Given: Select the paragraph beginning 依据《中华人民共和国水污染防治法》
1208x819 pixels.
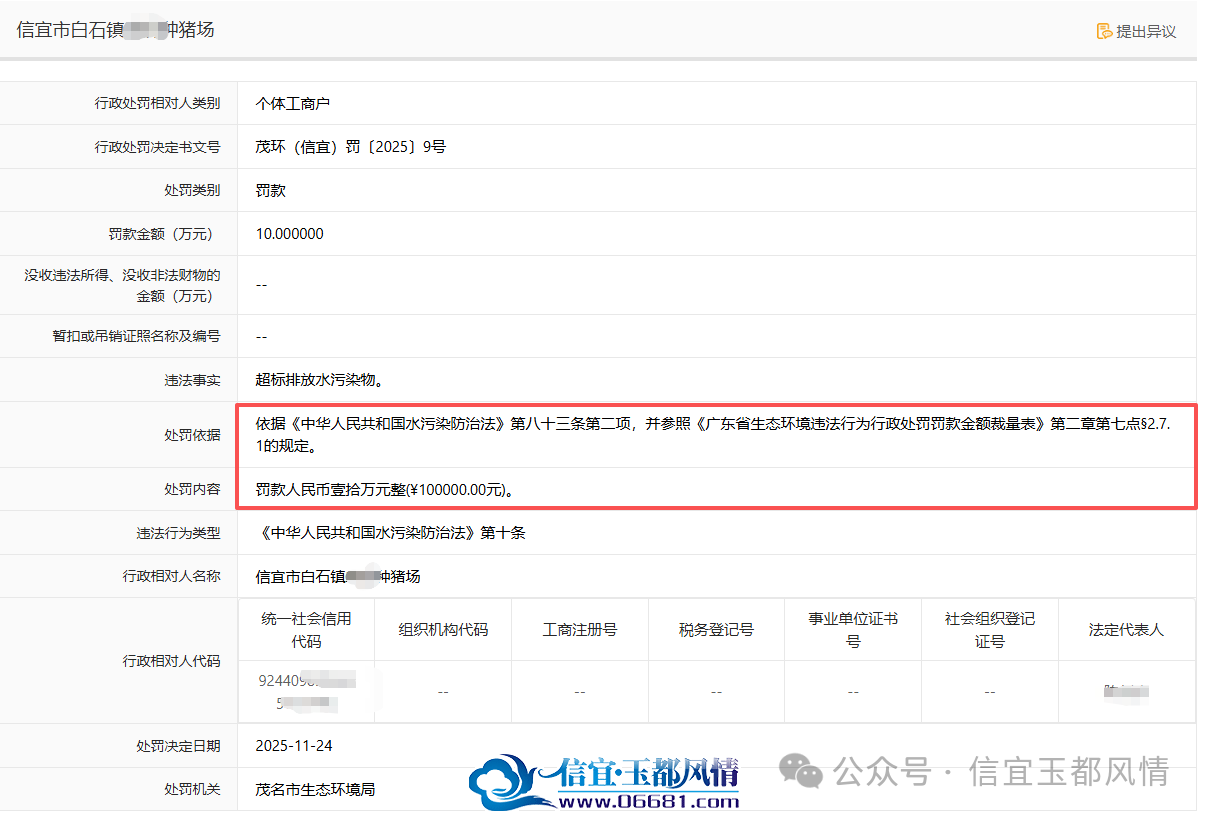Looking at the screenshot, I should pyautogui.click(x=713, y=435).
